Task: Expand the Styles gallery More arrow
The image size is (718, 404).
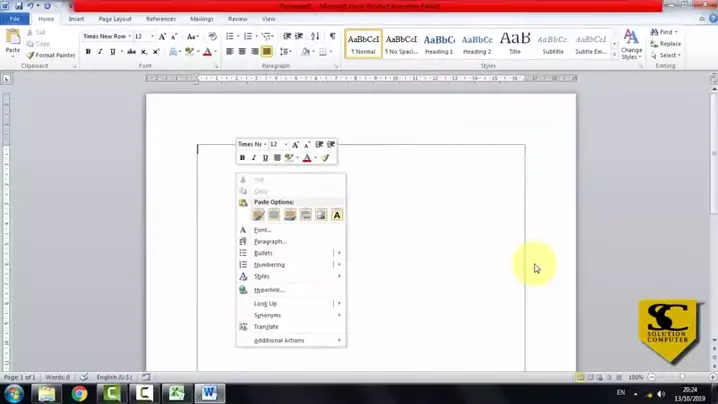Action: click(614, 55)
